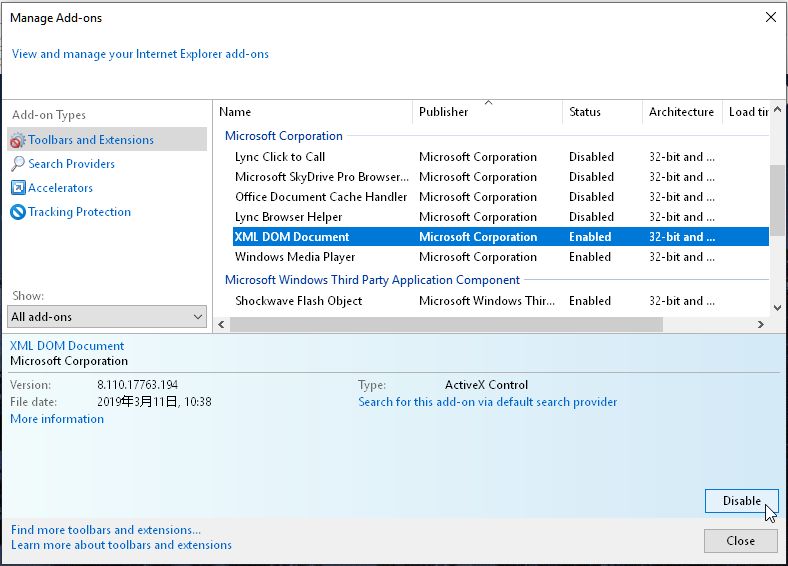Click the Search Providers magnifier icon
Screen dimensions: 788x566
[x=18, y=164]
